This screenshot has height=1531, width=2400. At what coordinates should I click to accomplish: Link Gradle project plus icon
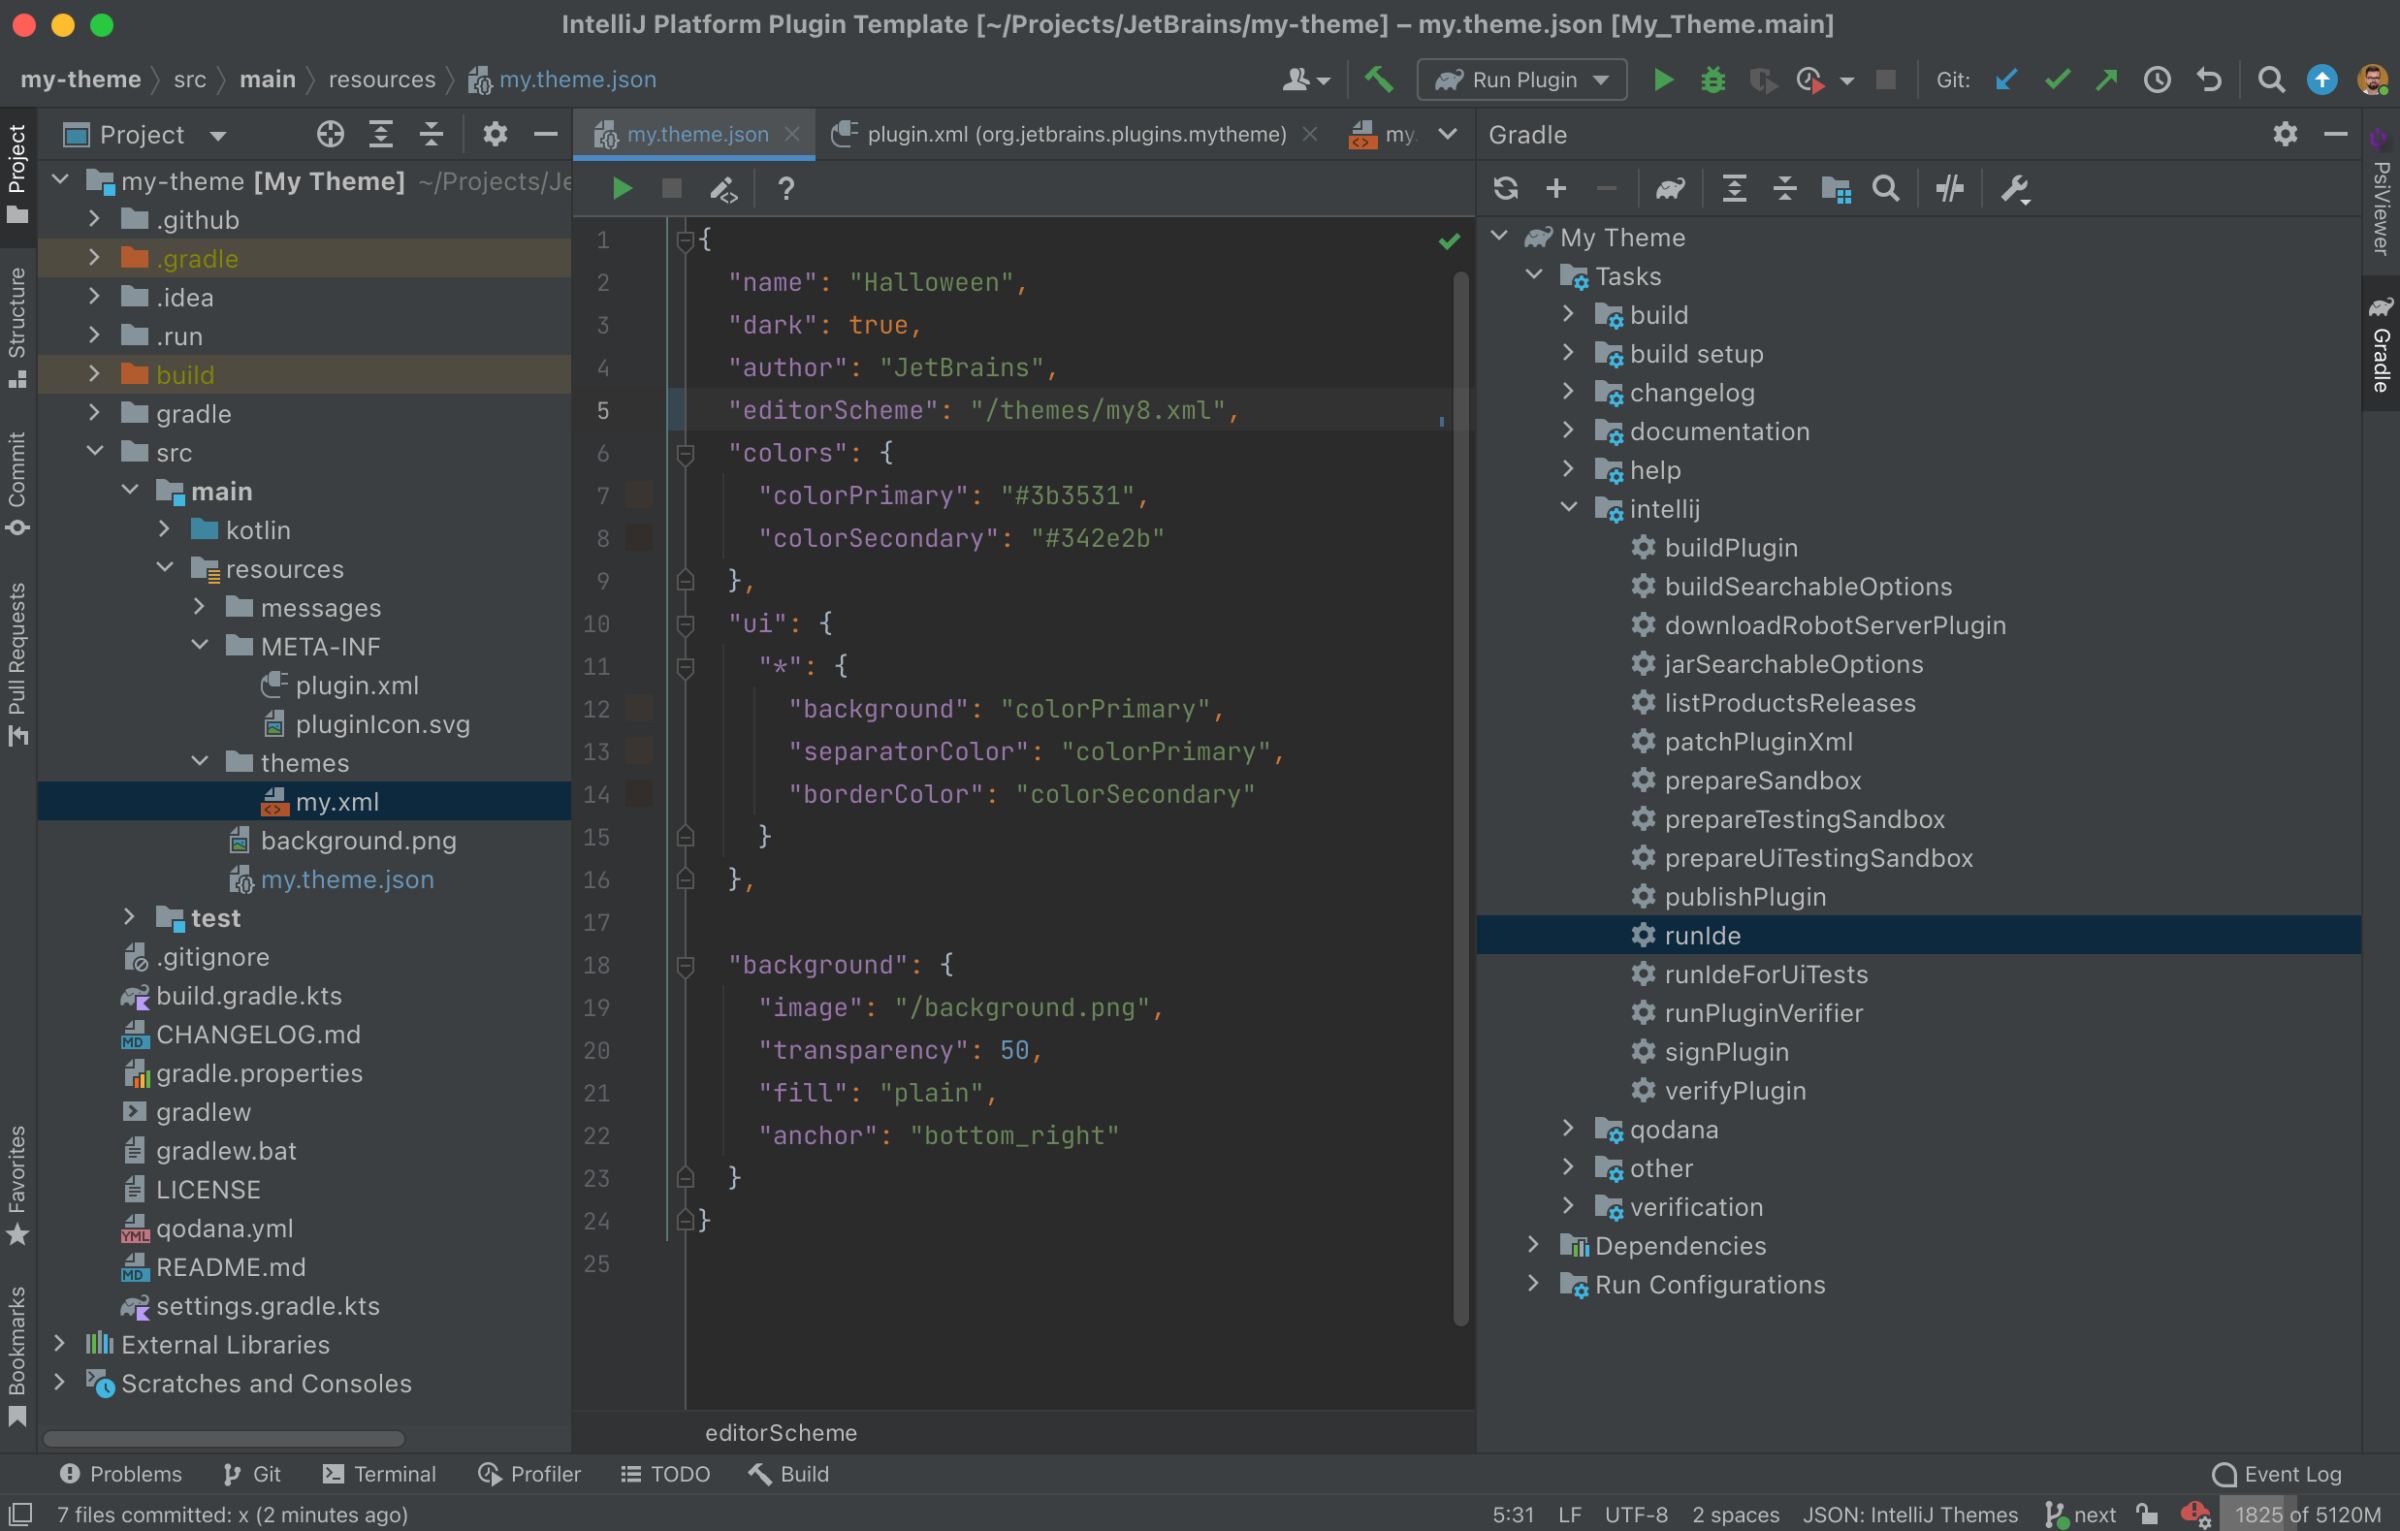1556,188
